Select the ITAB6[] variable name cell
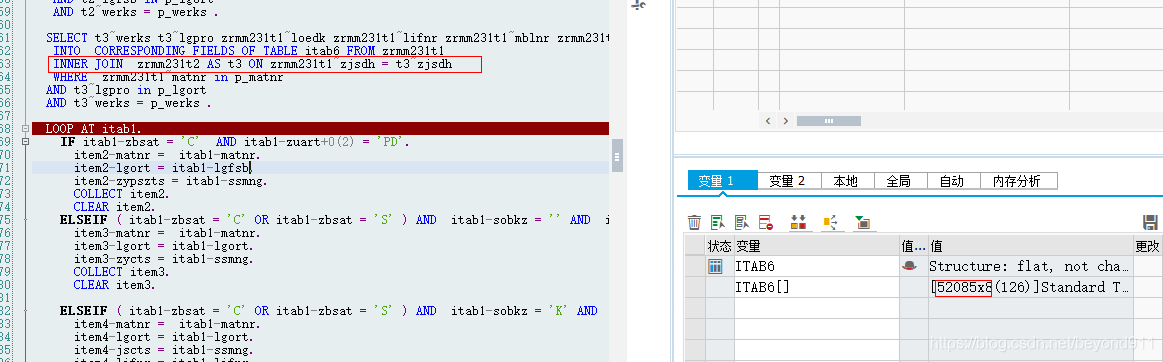This screenshot has width=1163, height=362. click(816, 287)
